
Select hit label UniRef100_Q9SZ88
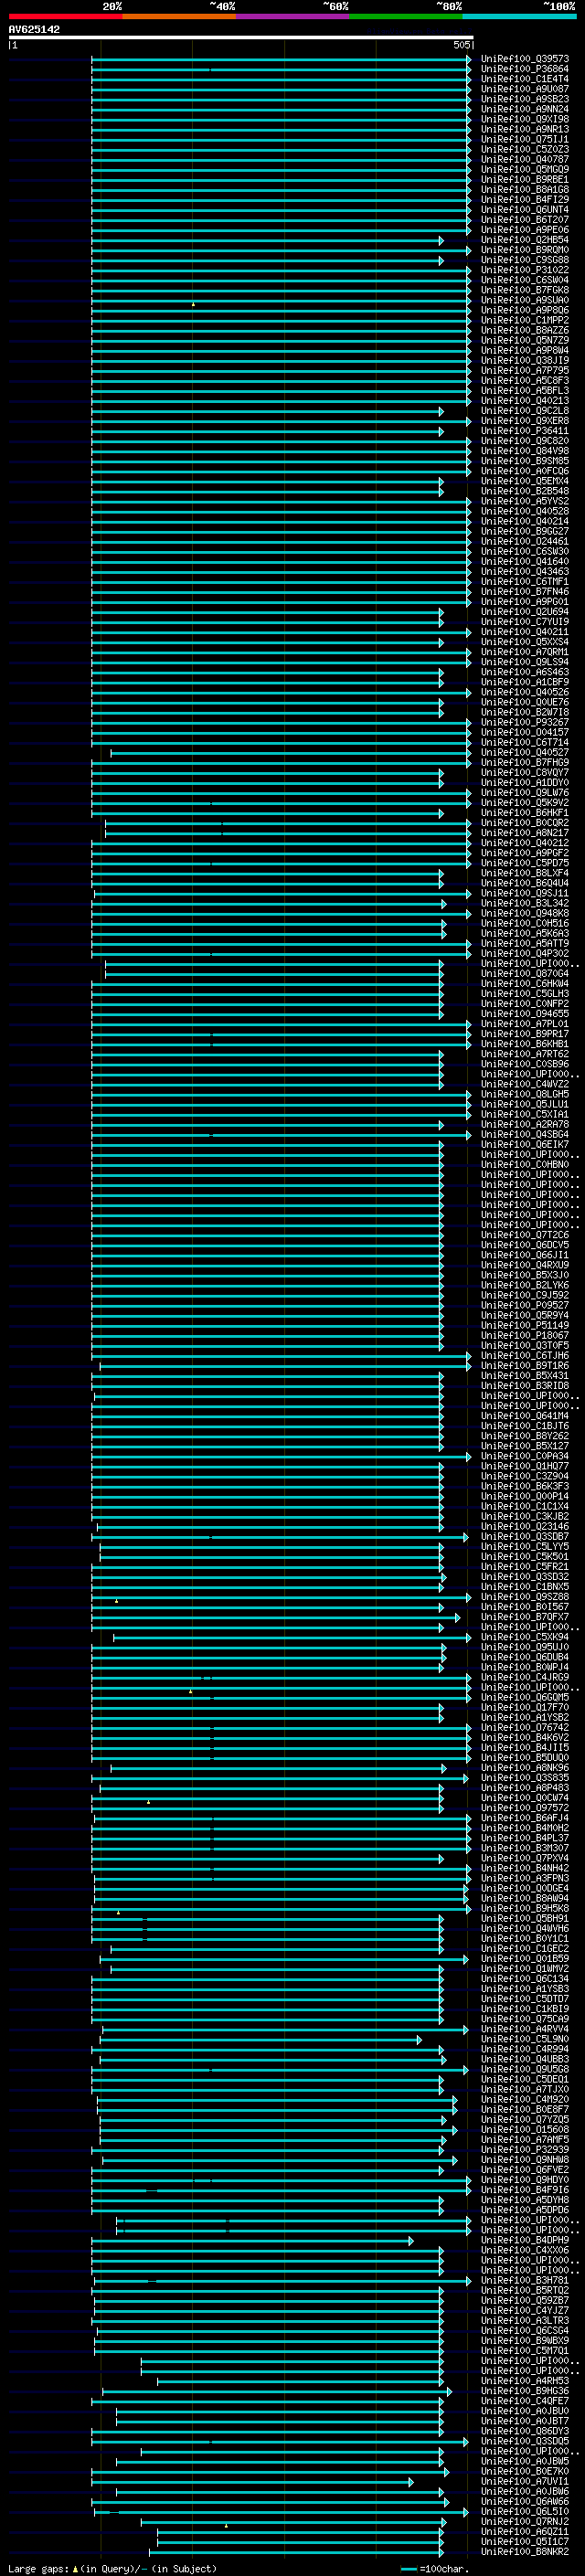tap(524, 1596)
